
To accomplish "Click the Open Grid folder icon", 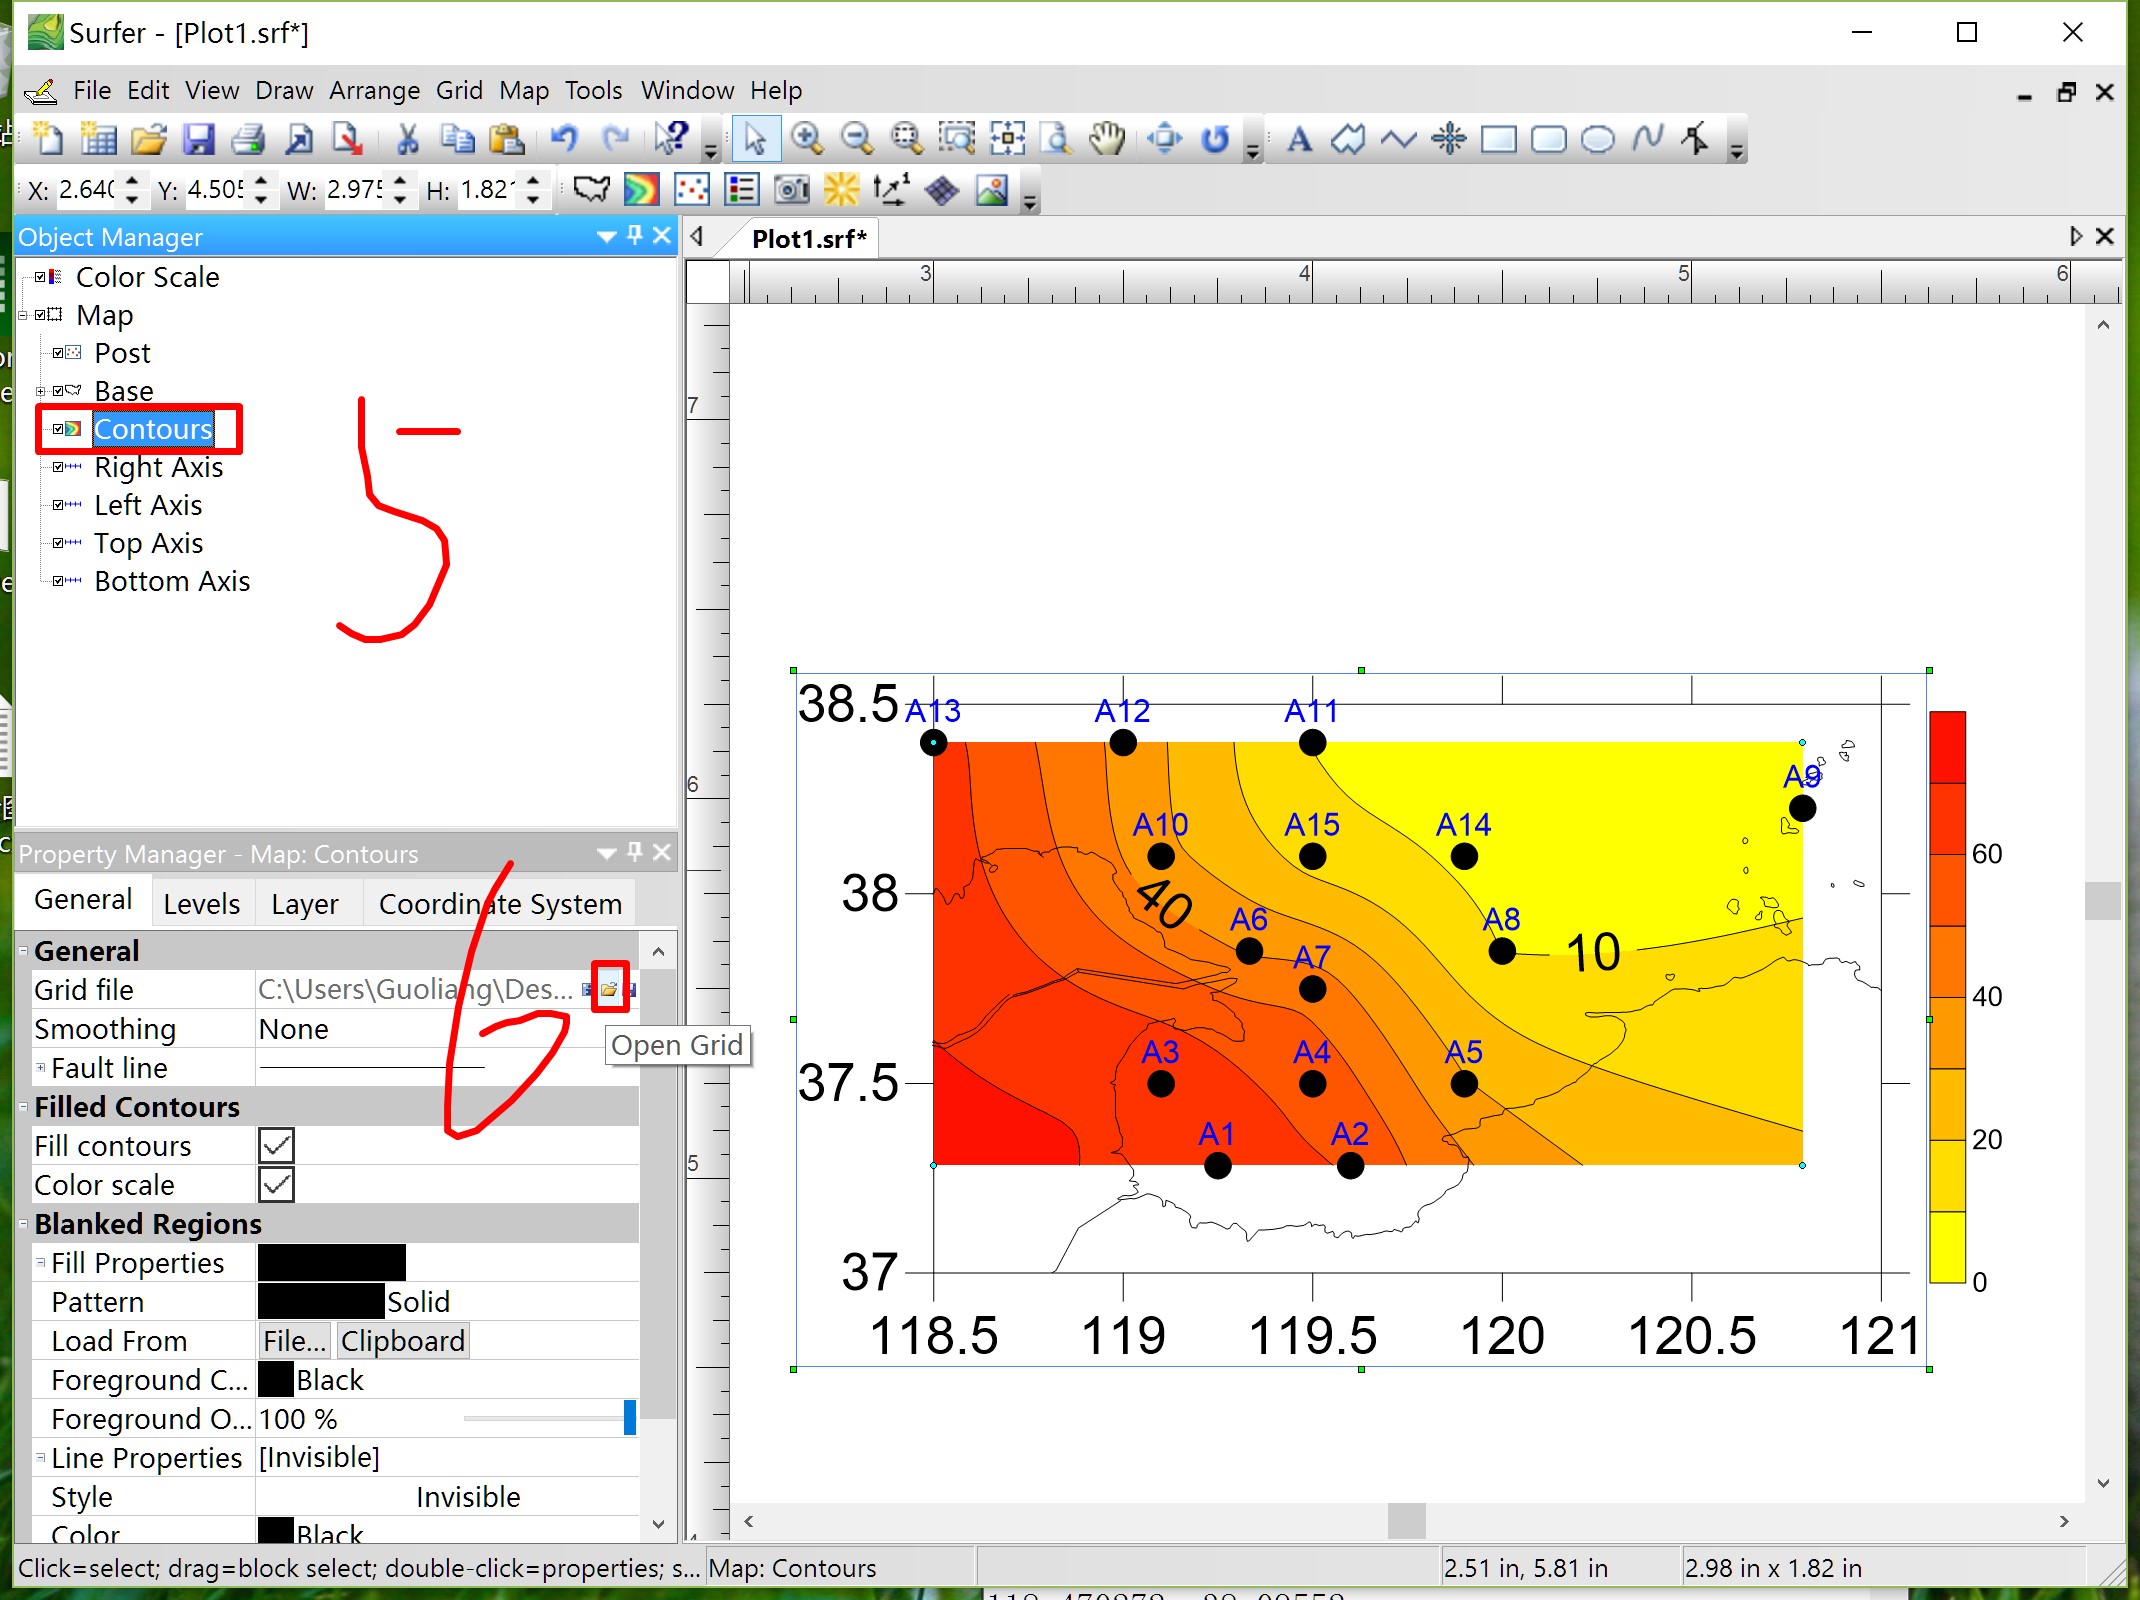I will (x=609, y=989).
